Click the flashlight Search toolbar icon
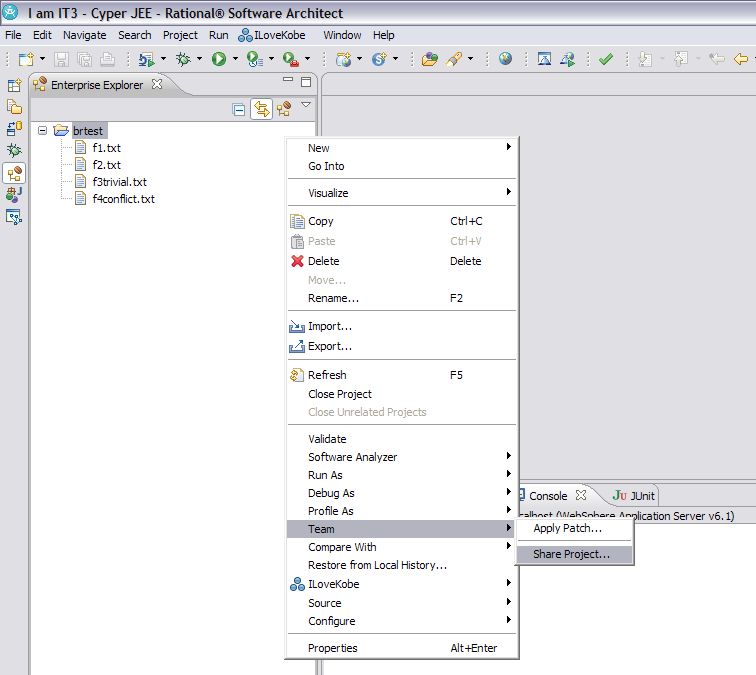 pos(454,59)
